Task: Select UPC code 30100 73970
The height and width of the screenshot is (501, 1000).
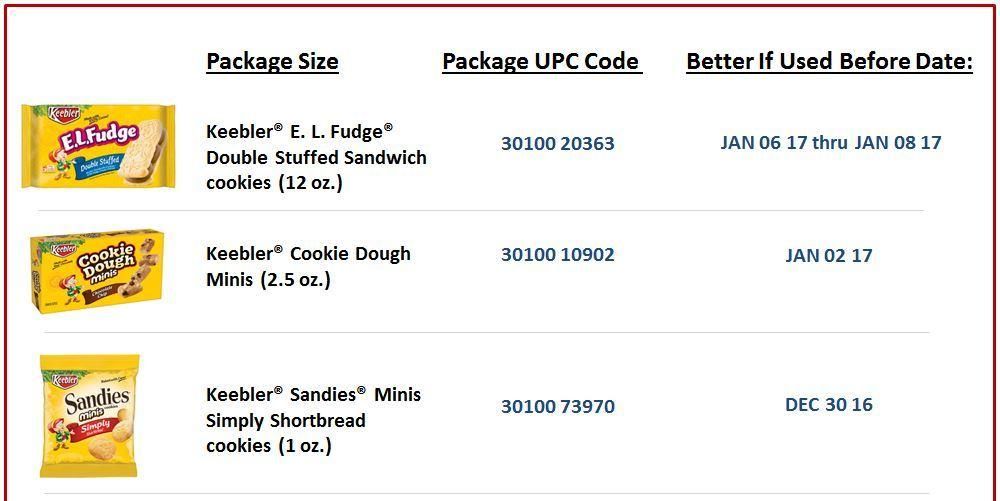Action: point(557,407)
